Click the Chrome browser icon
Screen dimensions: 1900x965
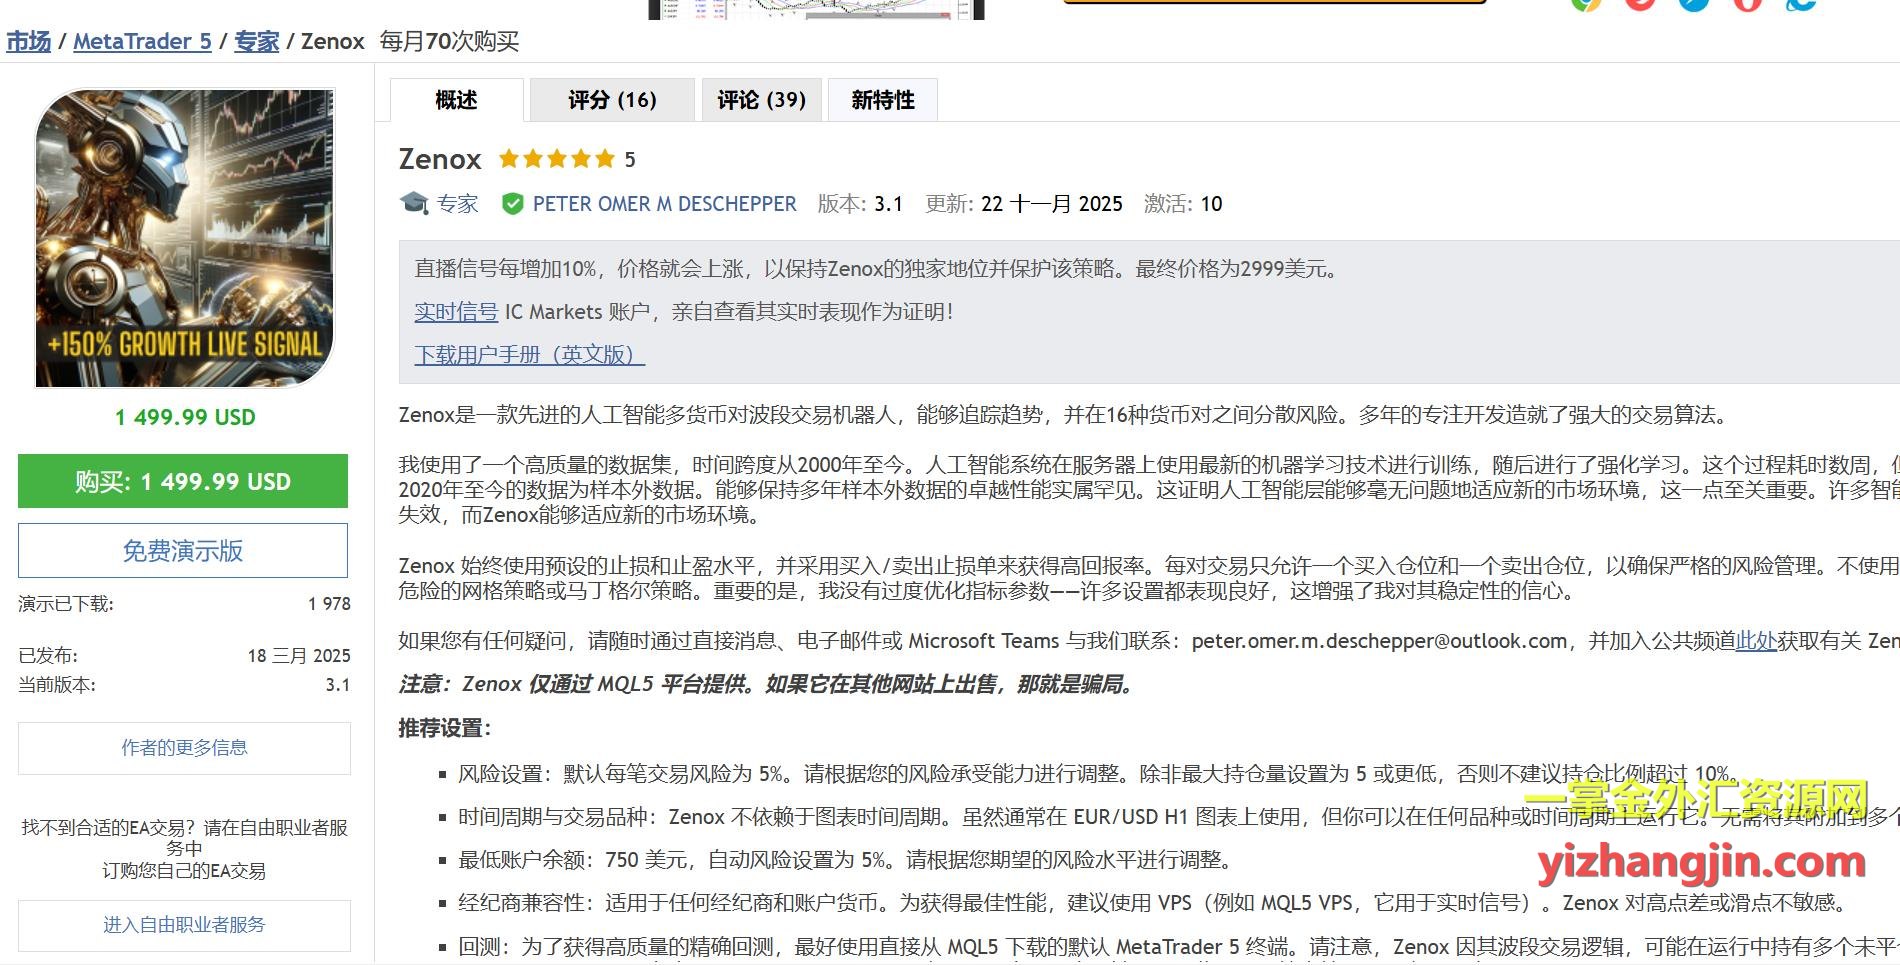tap(1585, 4)
